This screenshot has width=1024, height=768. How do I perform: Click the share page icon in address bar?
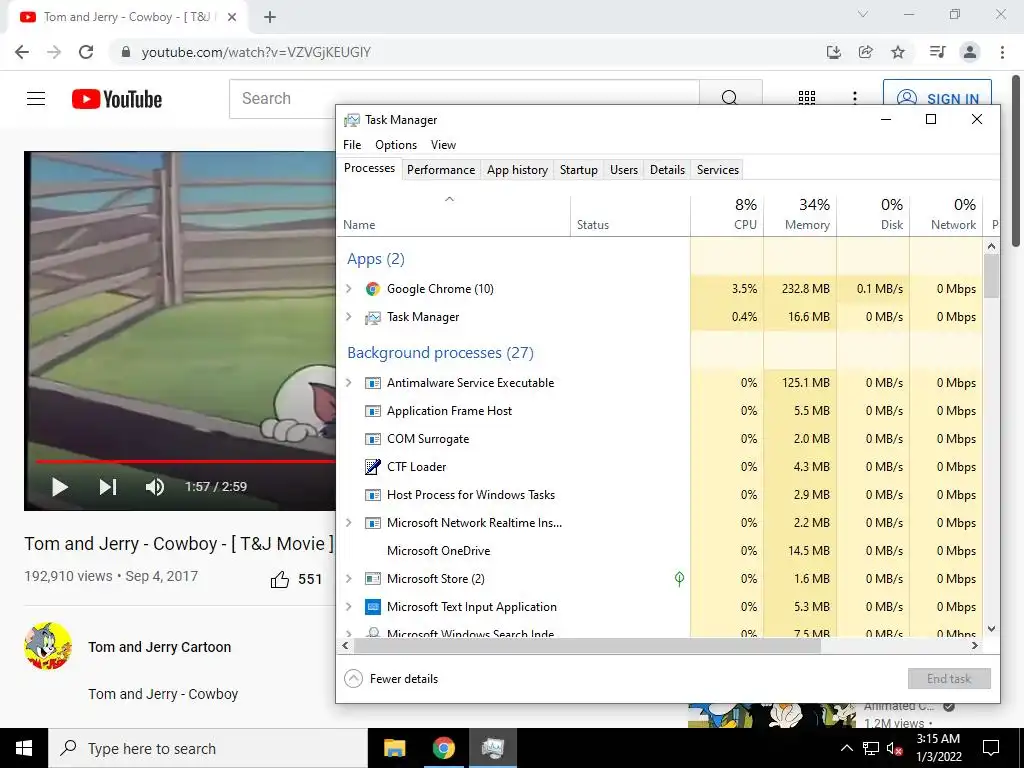[866, 52]
